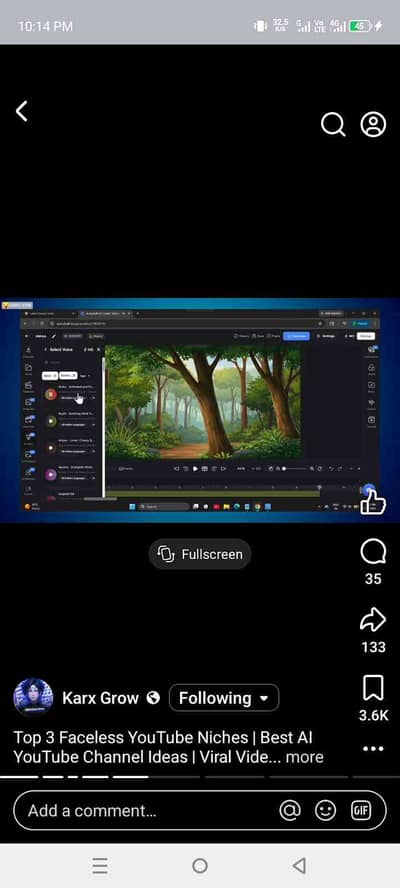Open the Following dropdown

coord(224,698)
